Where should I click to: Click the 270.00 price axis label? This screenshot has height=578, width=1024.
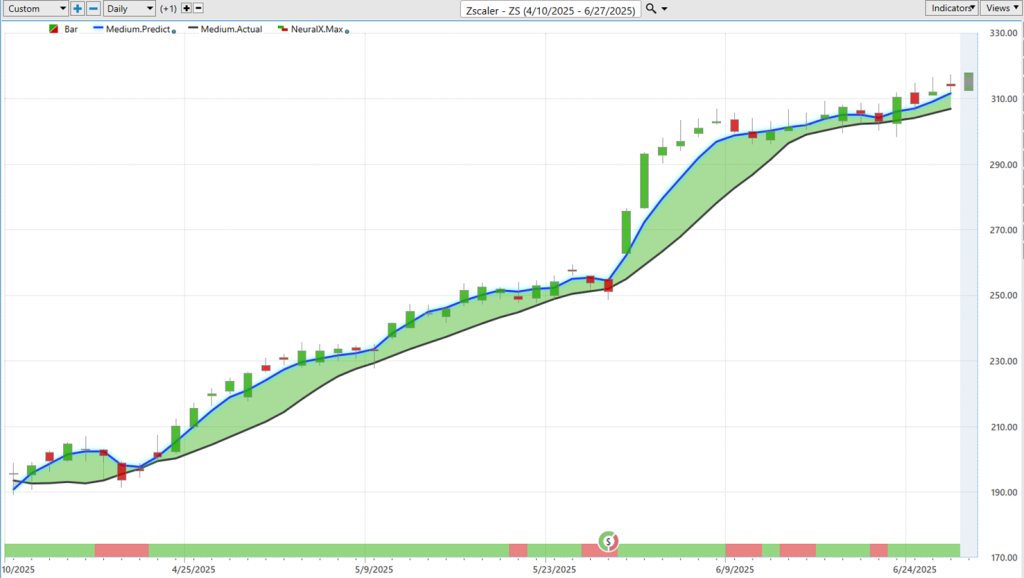[x=1003, y=230]
